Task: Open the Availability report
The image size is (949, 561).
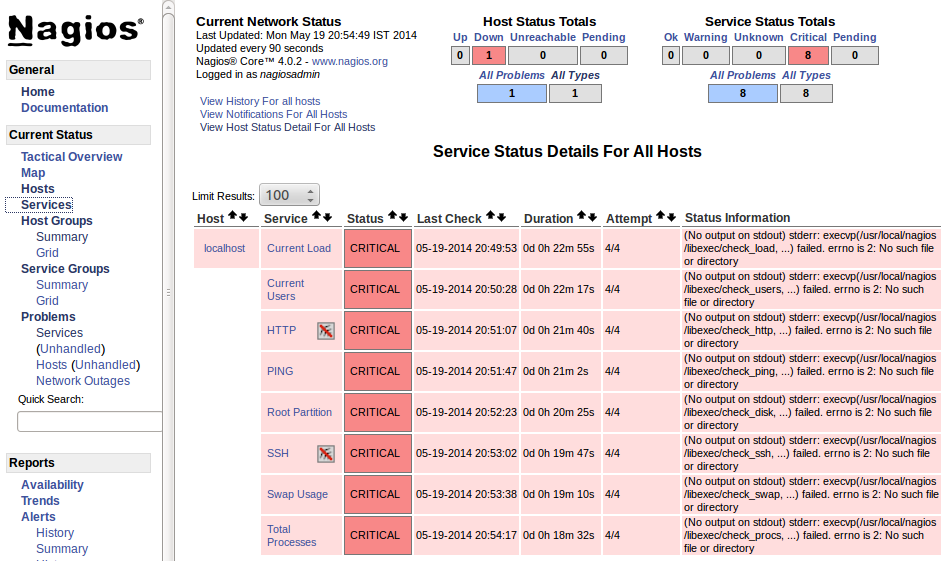Action: point(52,485)
